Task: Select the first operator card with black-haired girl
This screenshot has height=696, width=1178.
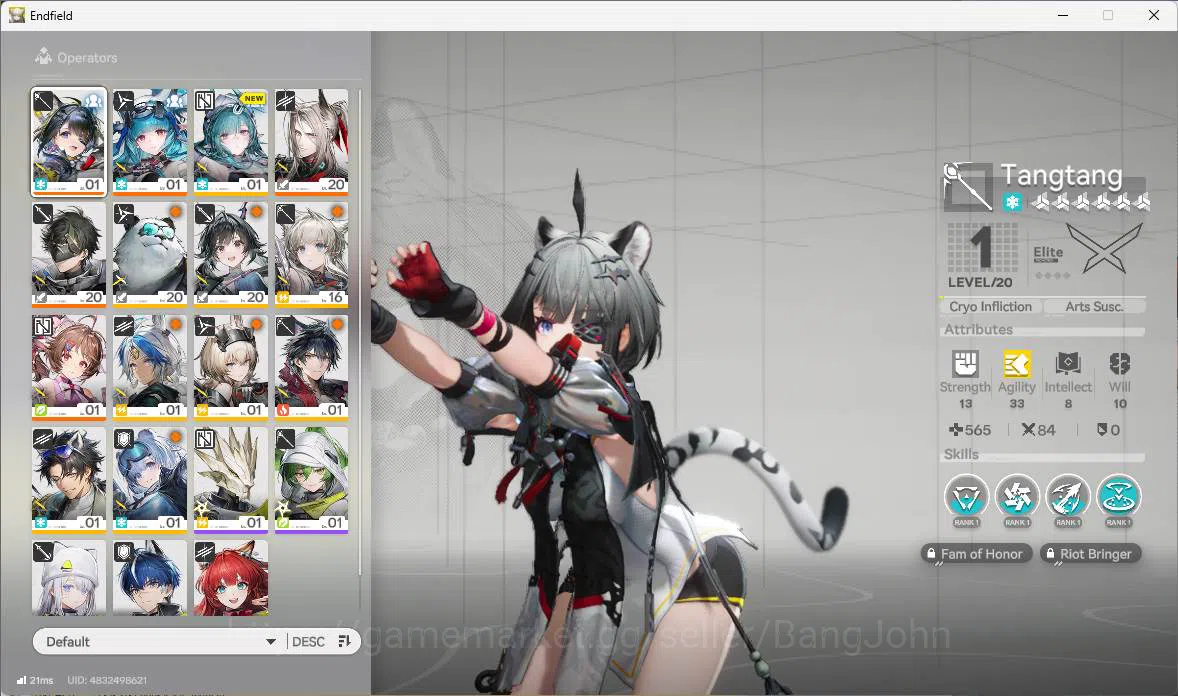Action: (x=68, y=142)
